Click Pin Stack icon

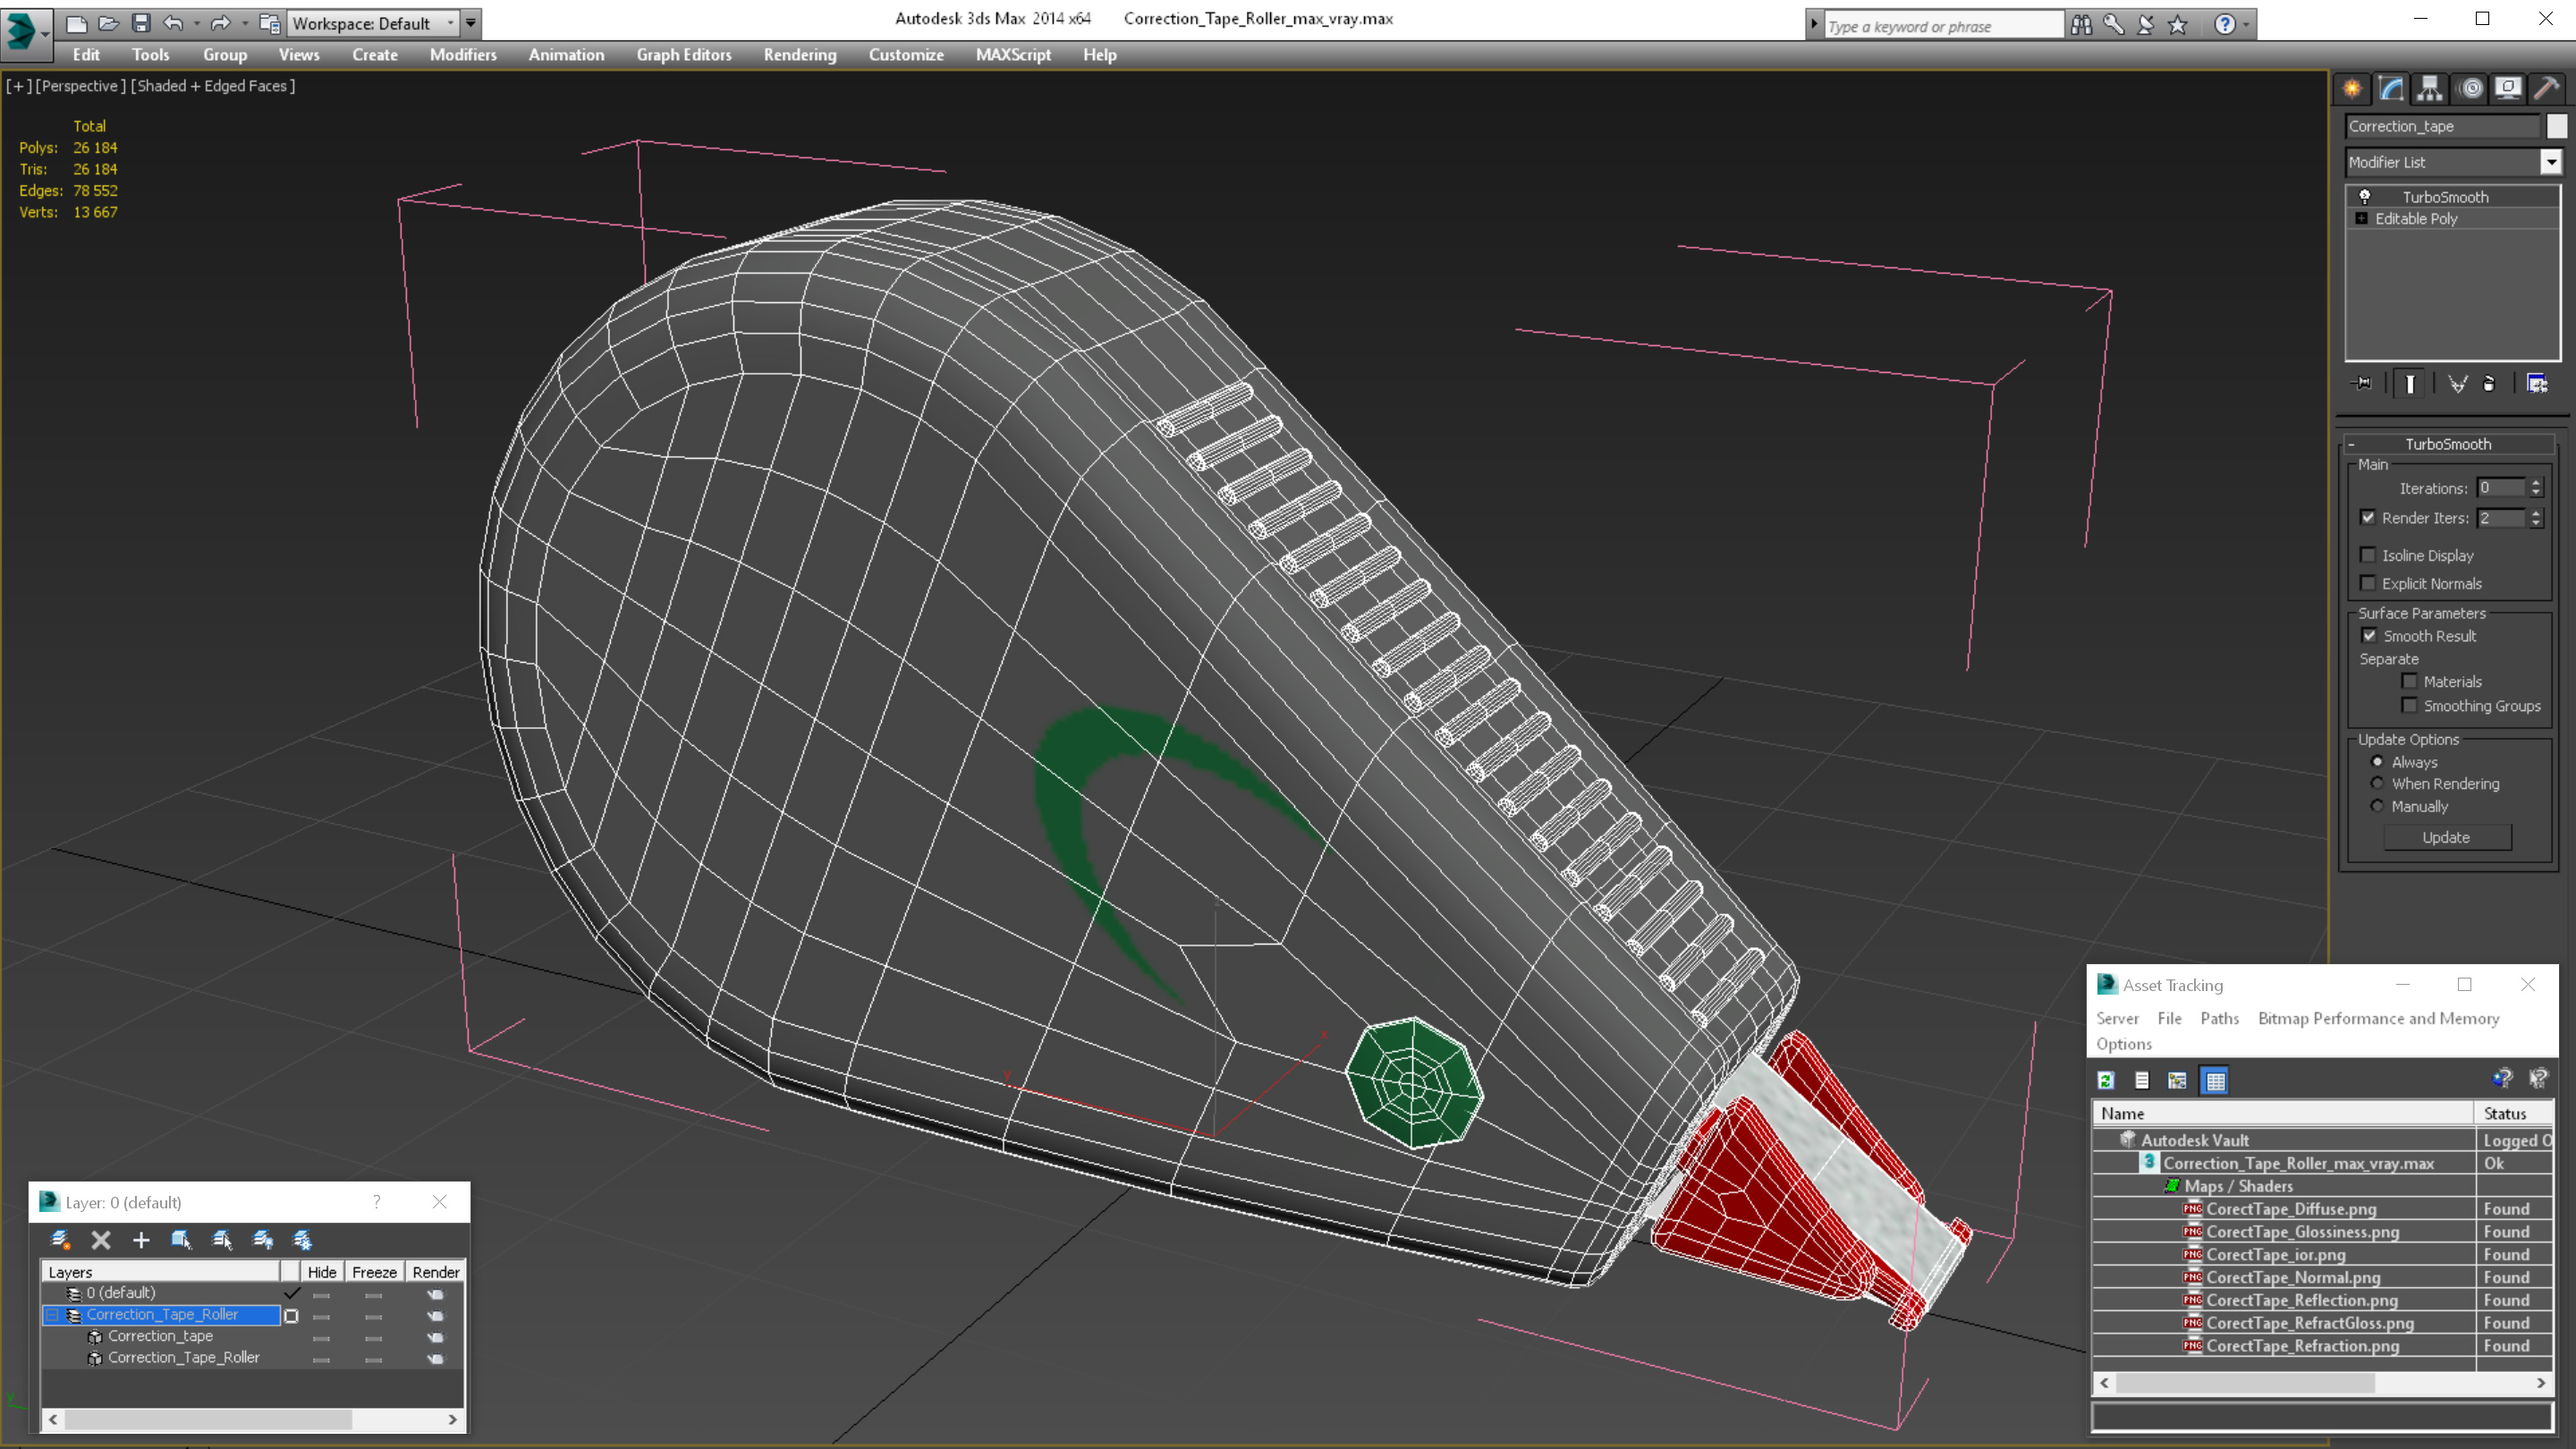tap(2362, 384)
